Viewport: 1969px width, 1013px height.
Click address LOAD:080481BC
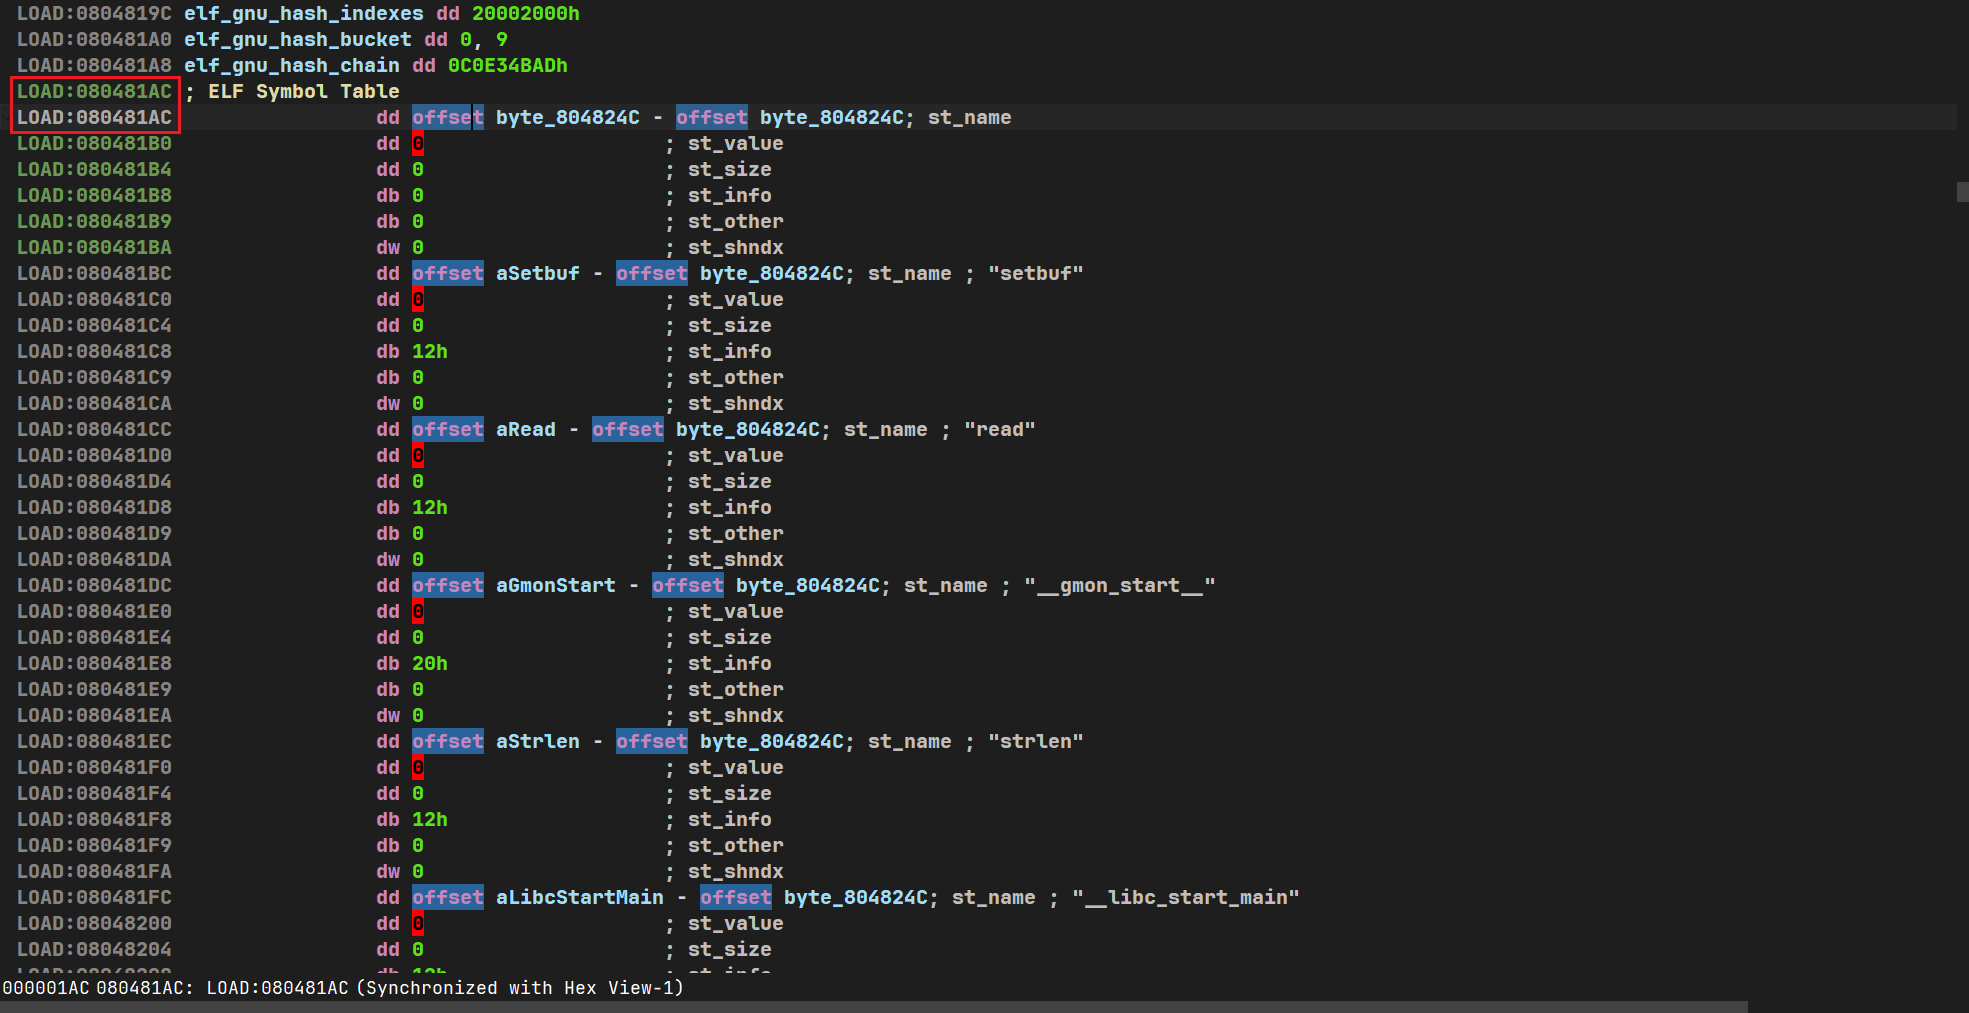pyautogui.click(x=94, y=274)
